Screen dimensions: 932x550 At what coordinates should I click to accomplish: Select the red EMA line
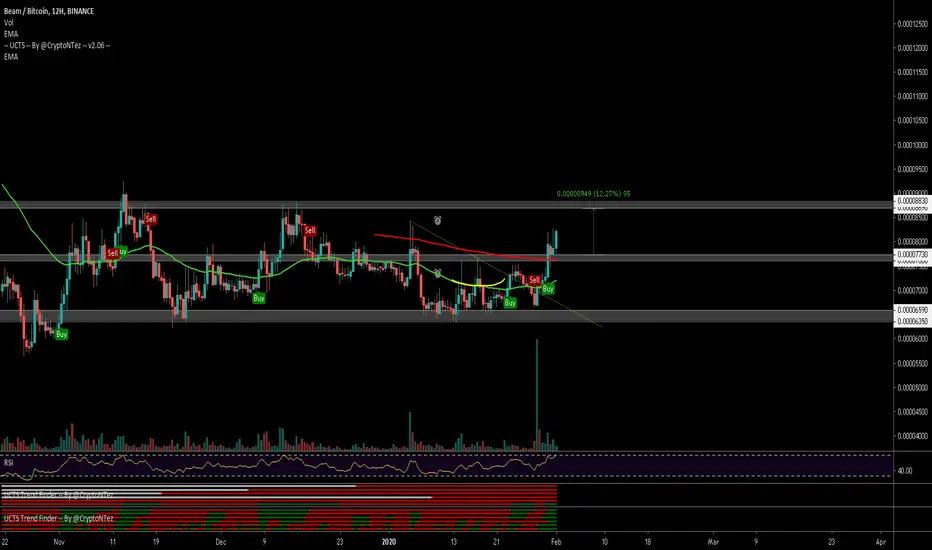click(464, 249)
